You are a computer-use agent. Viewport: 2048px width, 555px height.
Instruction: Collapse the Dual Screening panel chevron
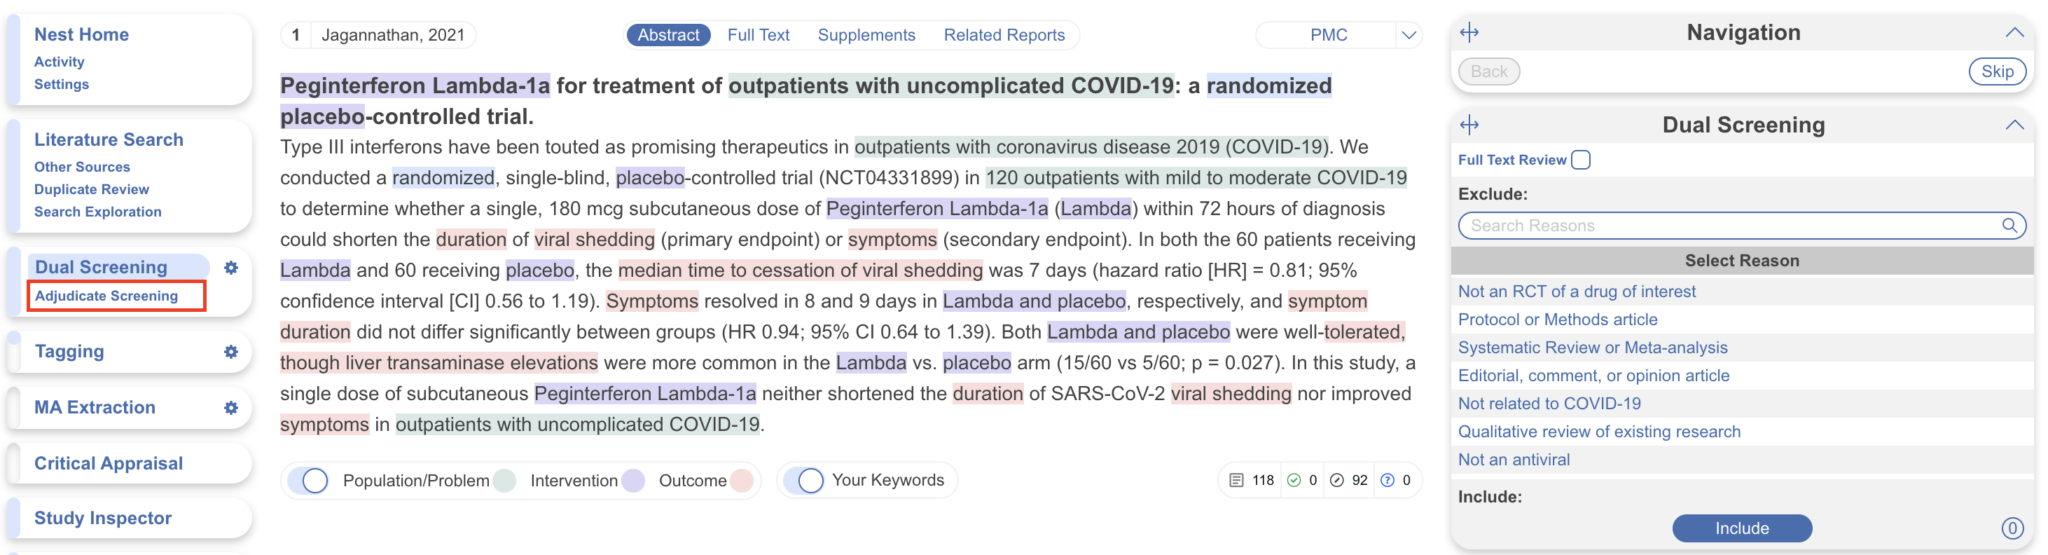(x=2014, y=125)
